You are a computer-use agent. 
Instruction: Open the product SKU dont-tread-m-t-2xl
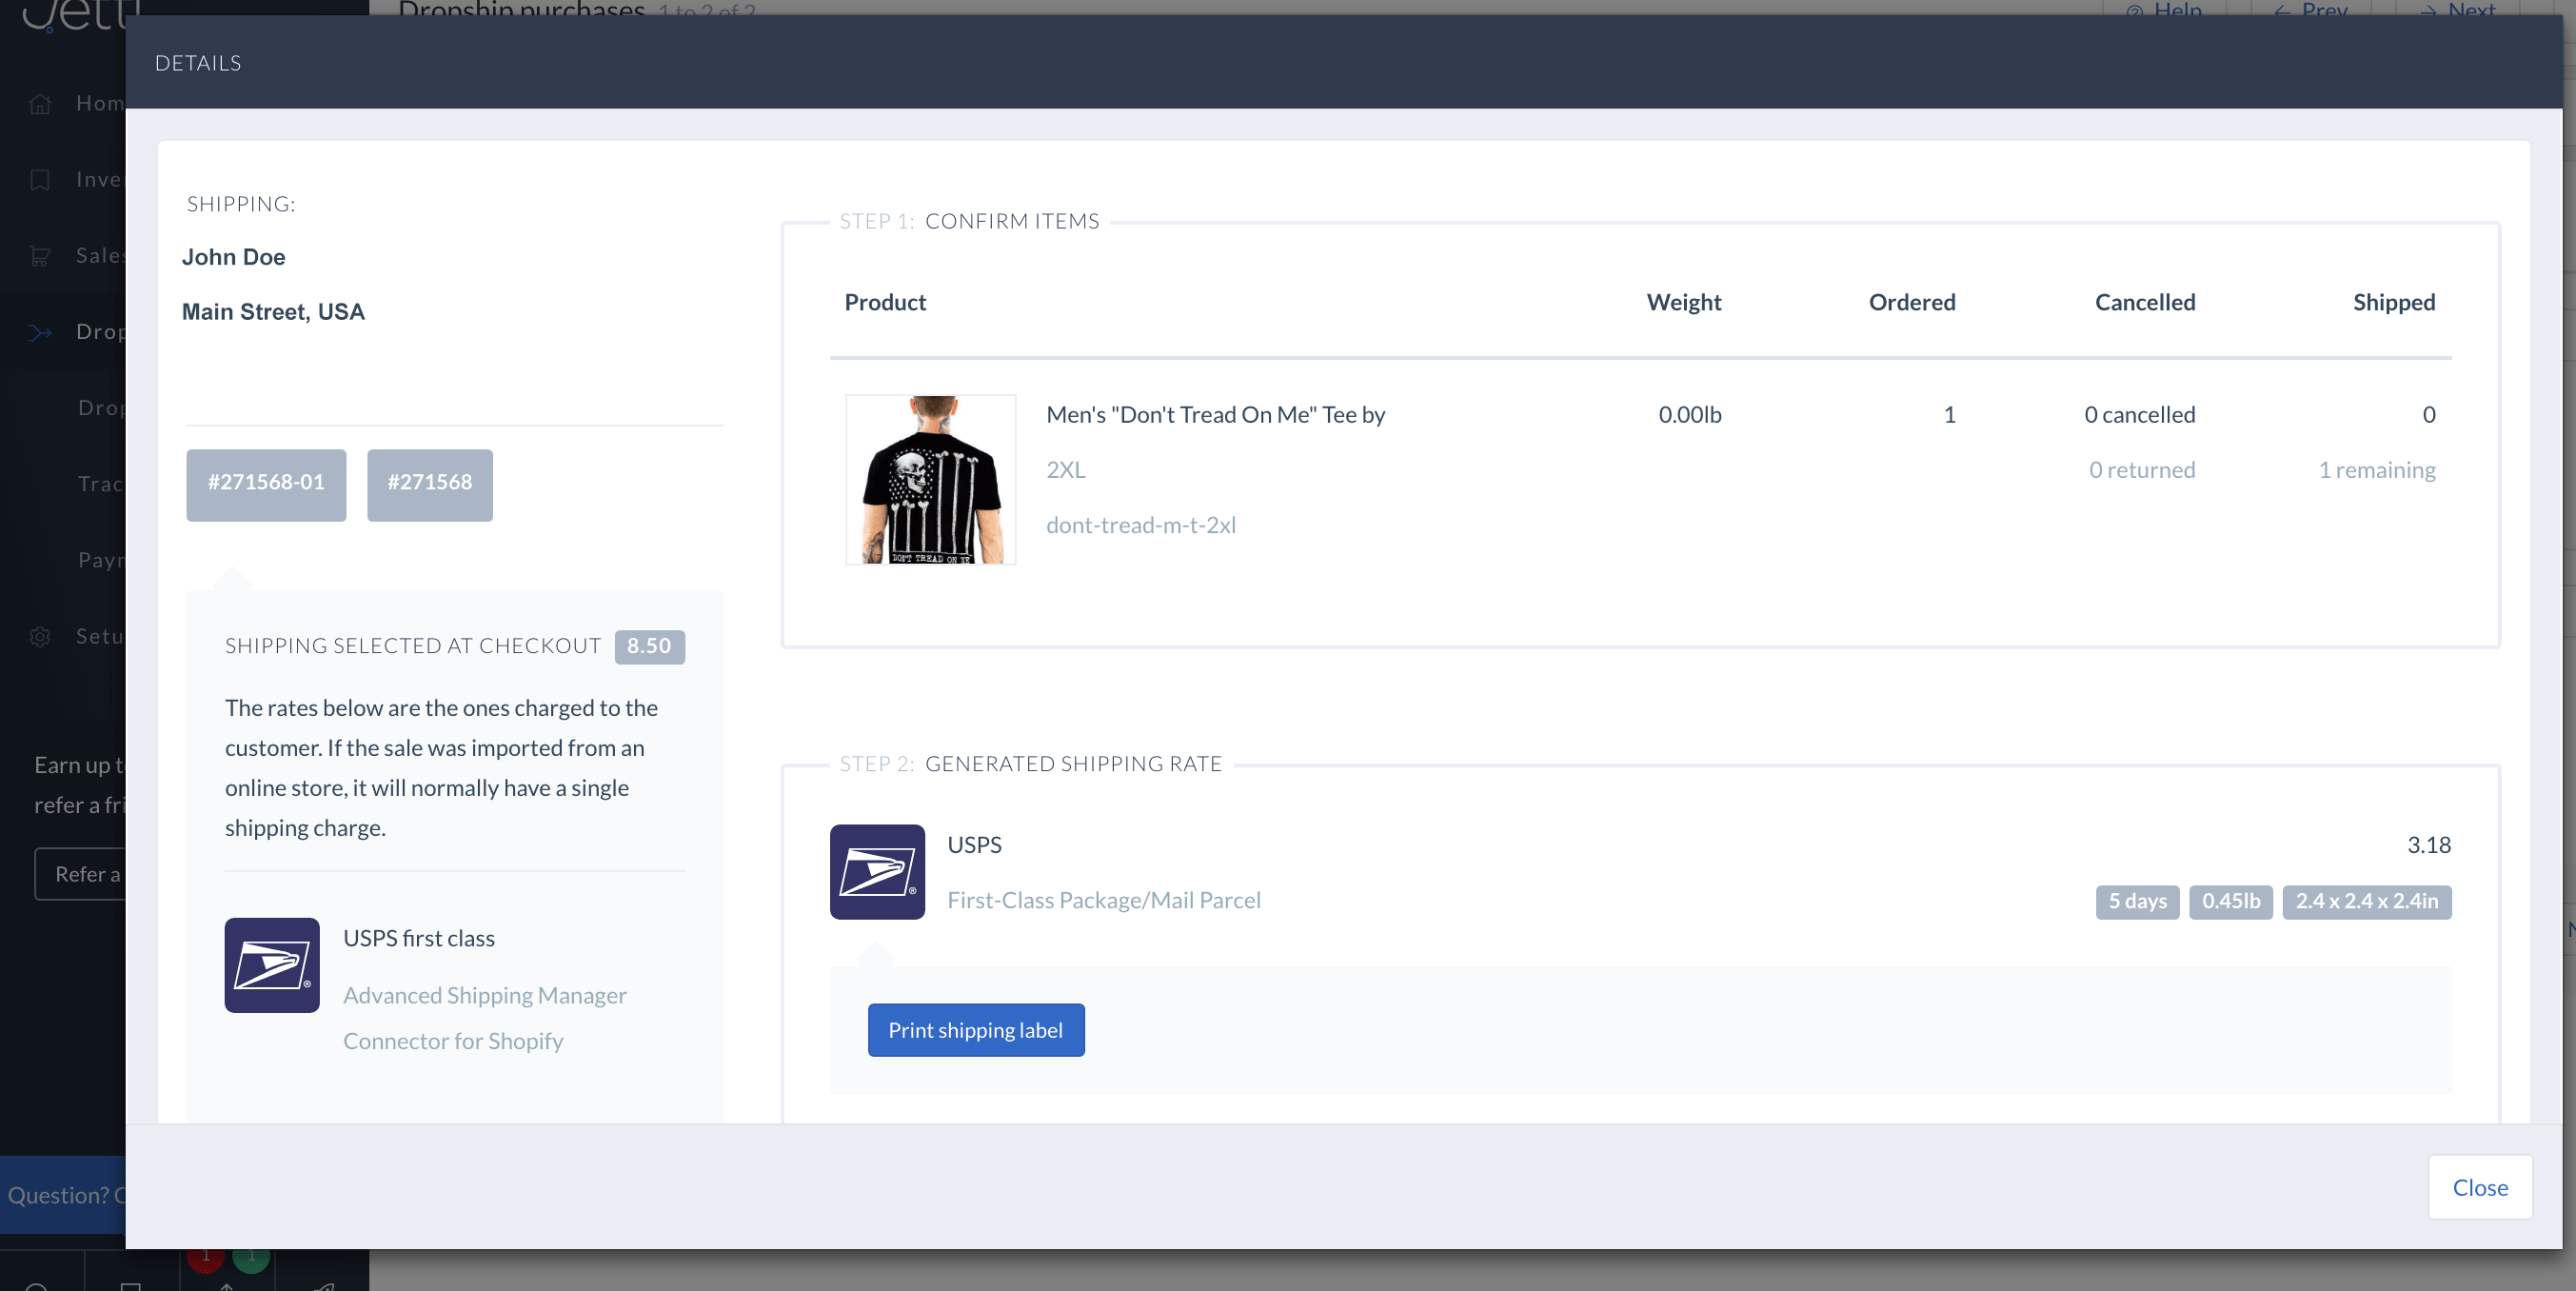[x=1140, y=525]
